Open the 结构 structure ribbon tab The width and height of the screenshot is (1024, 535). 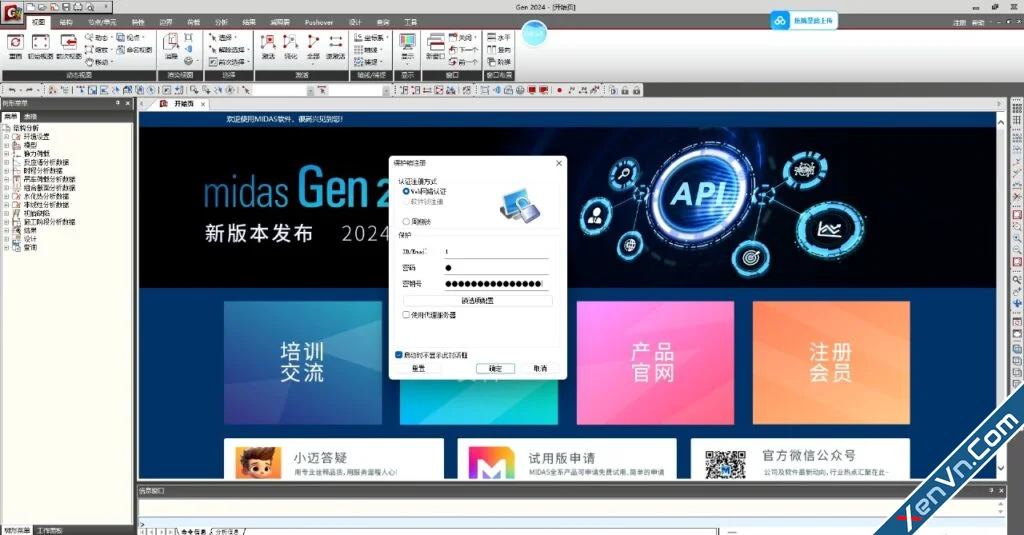pyautogui.click(x=66, y=22)
